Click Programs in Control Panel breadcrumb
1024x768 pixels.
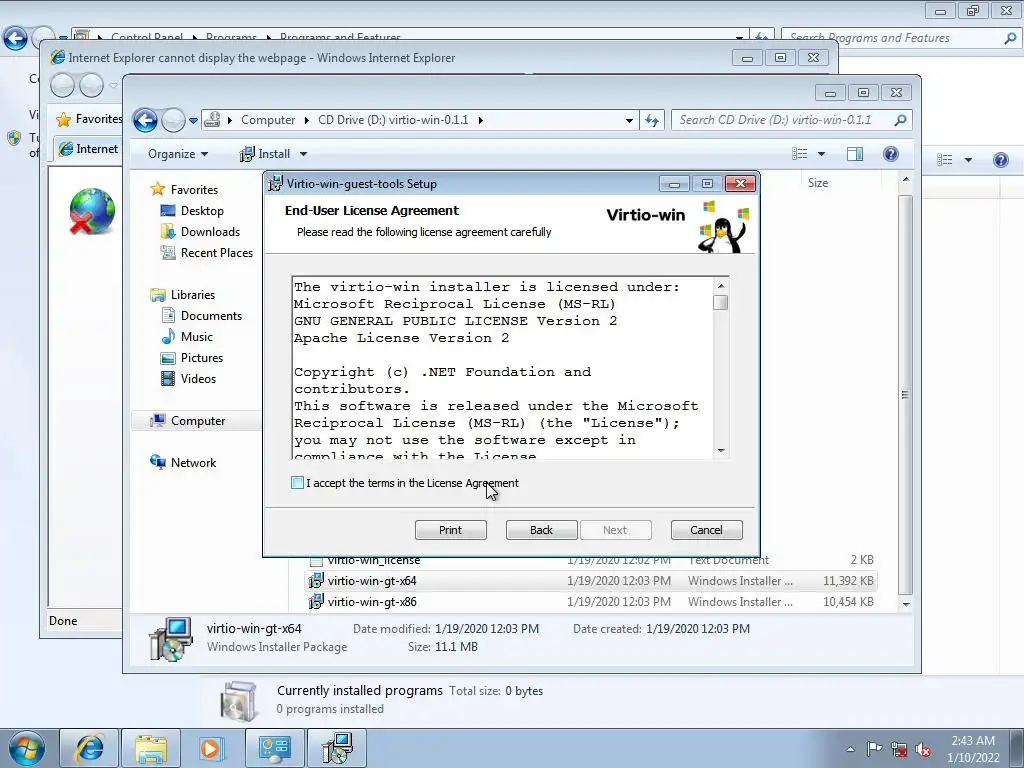[x=231, y=37]
